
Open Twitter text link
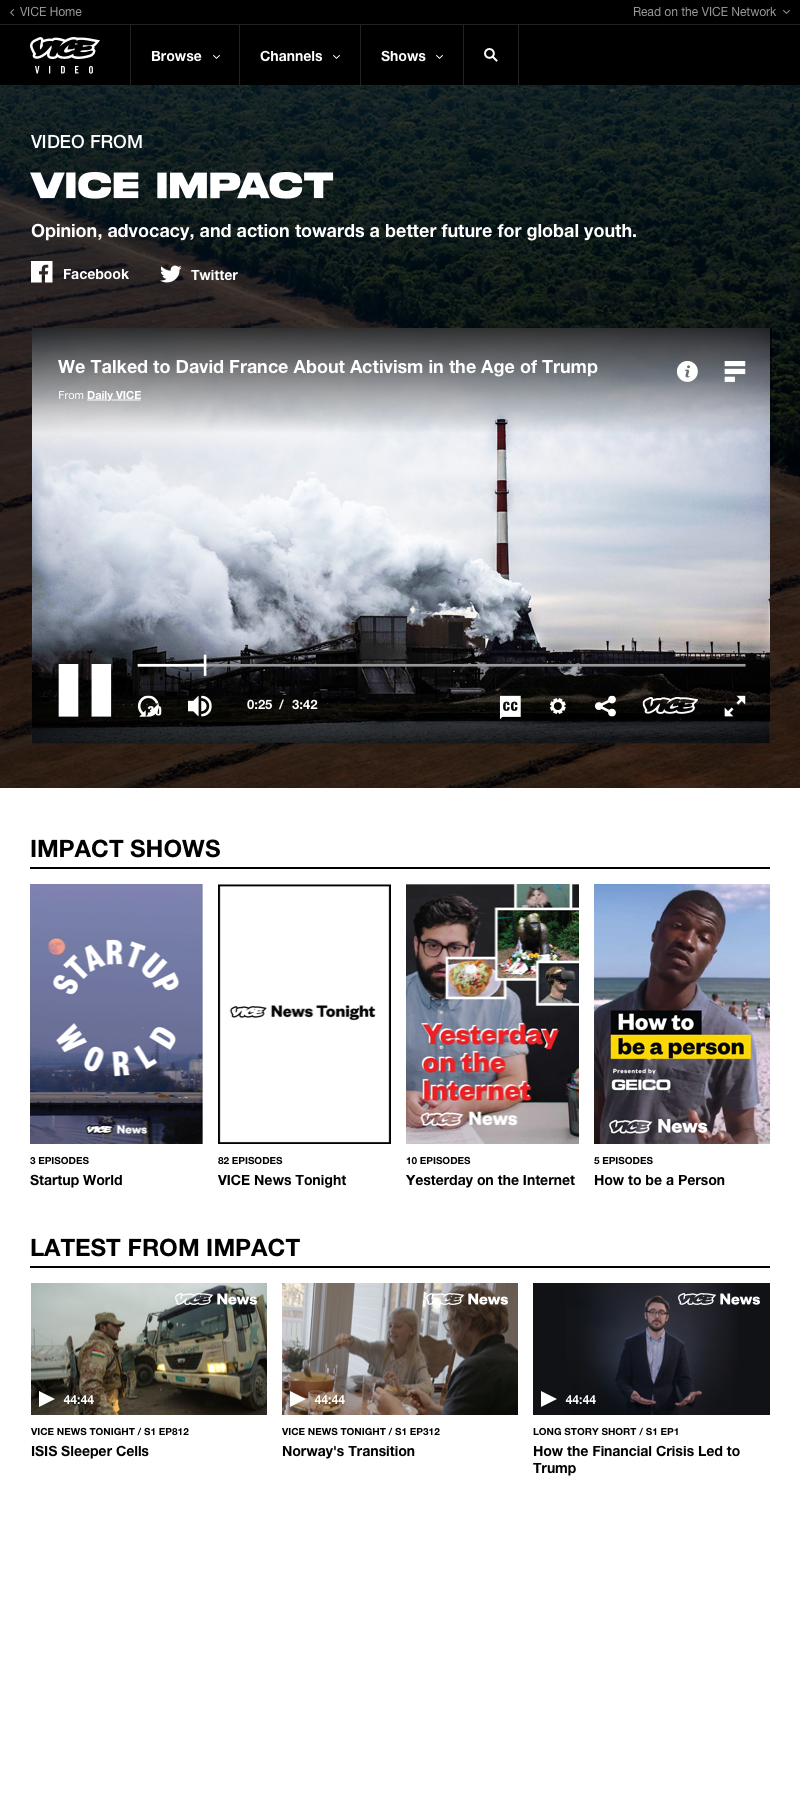(x=214, y=275)
